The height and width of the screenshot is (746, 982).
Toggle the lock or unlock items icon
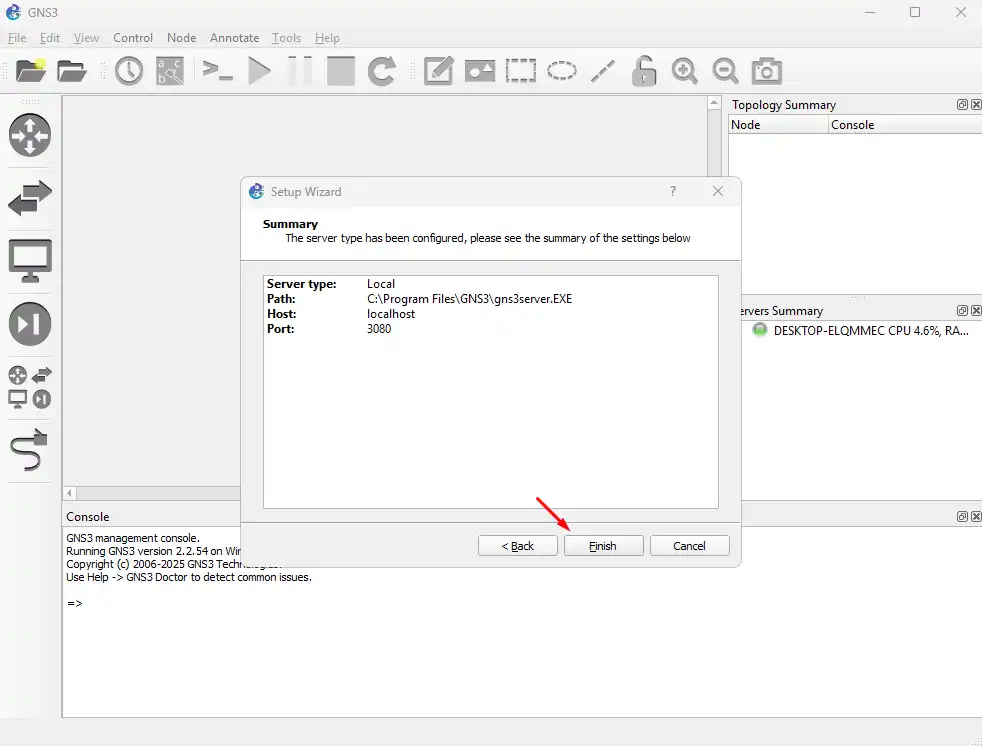644,71
